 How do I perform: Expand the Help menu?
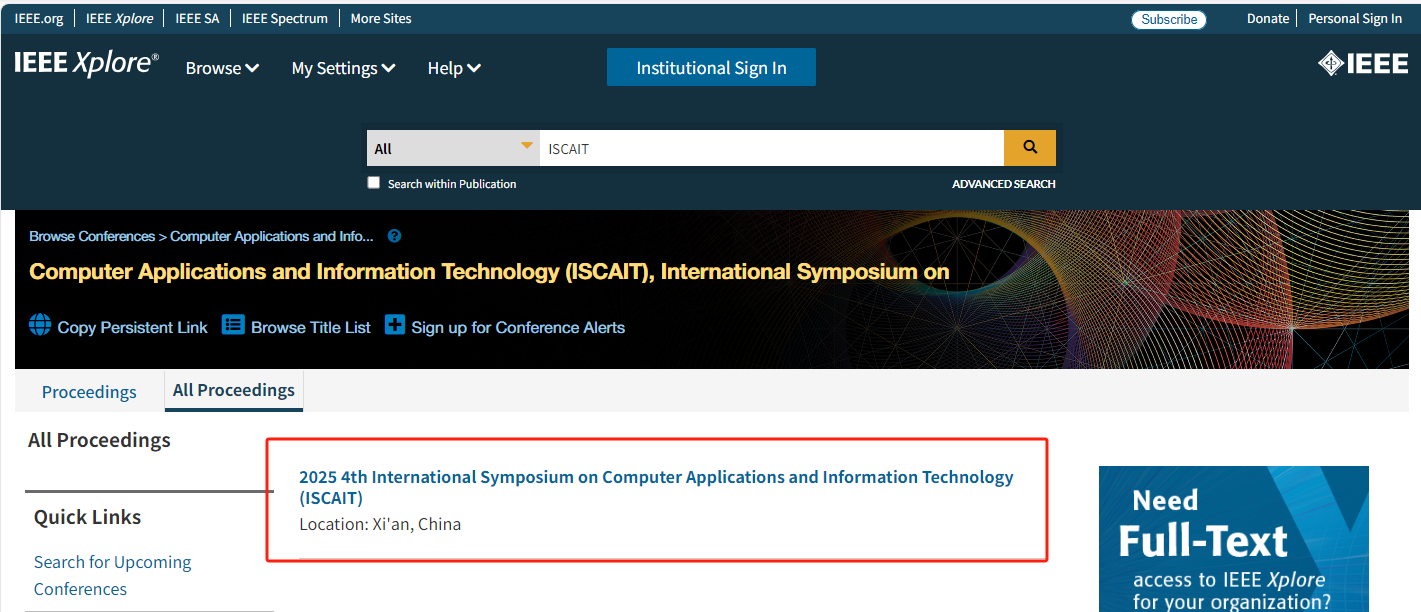coord(454,68)
